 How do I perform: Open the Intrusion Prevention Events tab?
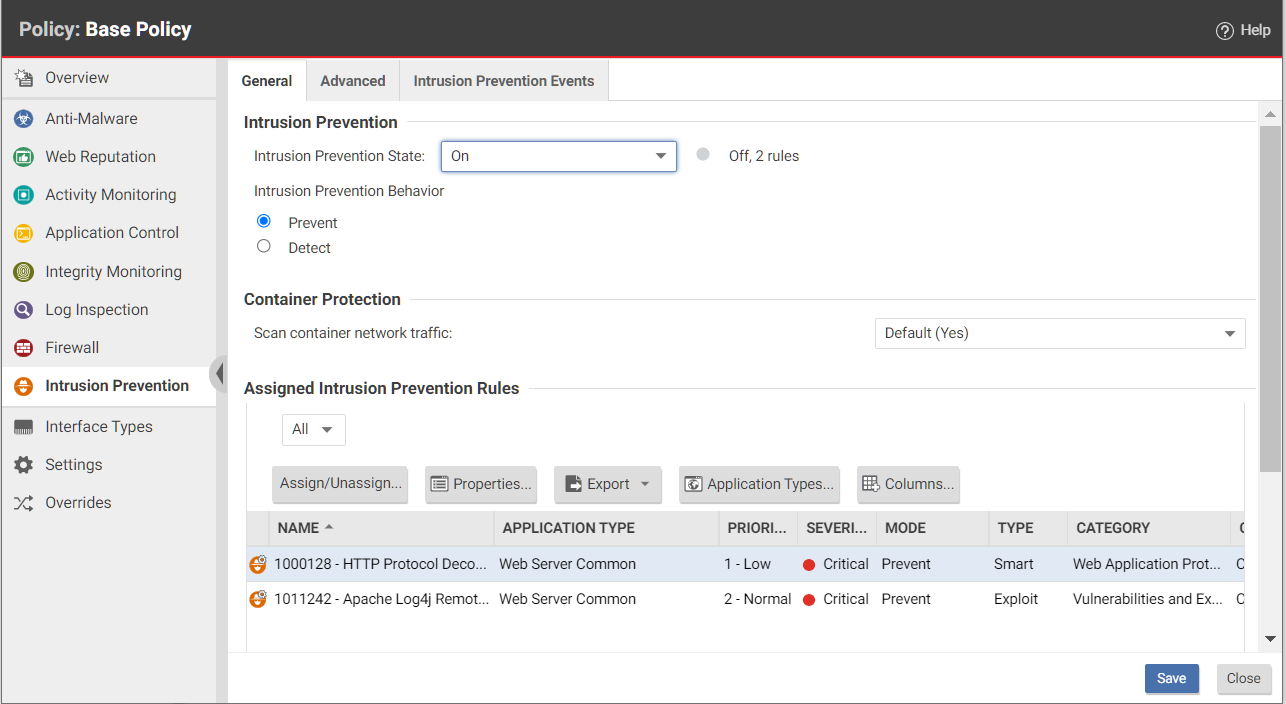(503, 81)
